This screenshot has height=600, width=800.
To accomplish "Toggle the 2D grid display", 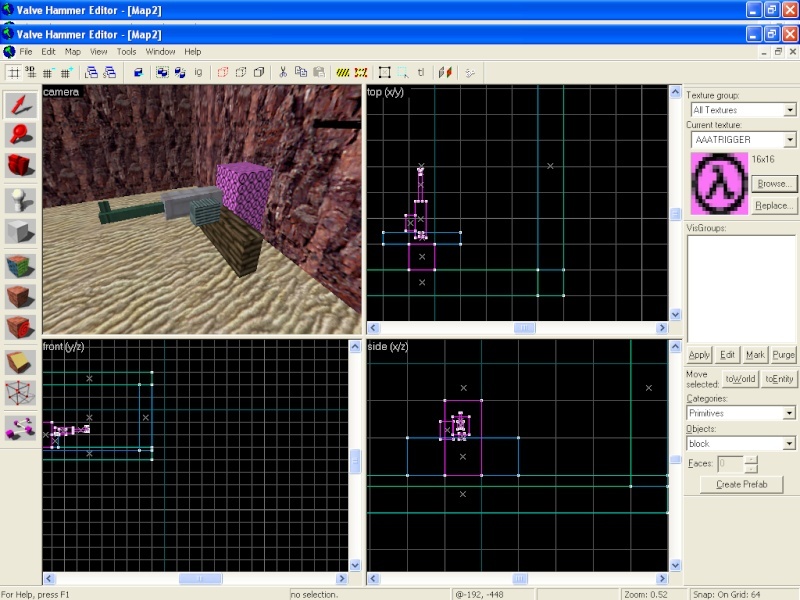I will pyautogui.click(x=14, y=72).
